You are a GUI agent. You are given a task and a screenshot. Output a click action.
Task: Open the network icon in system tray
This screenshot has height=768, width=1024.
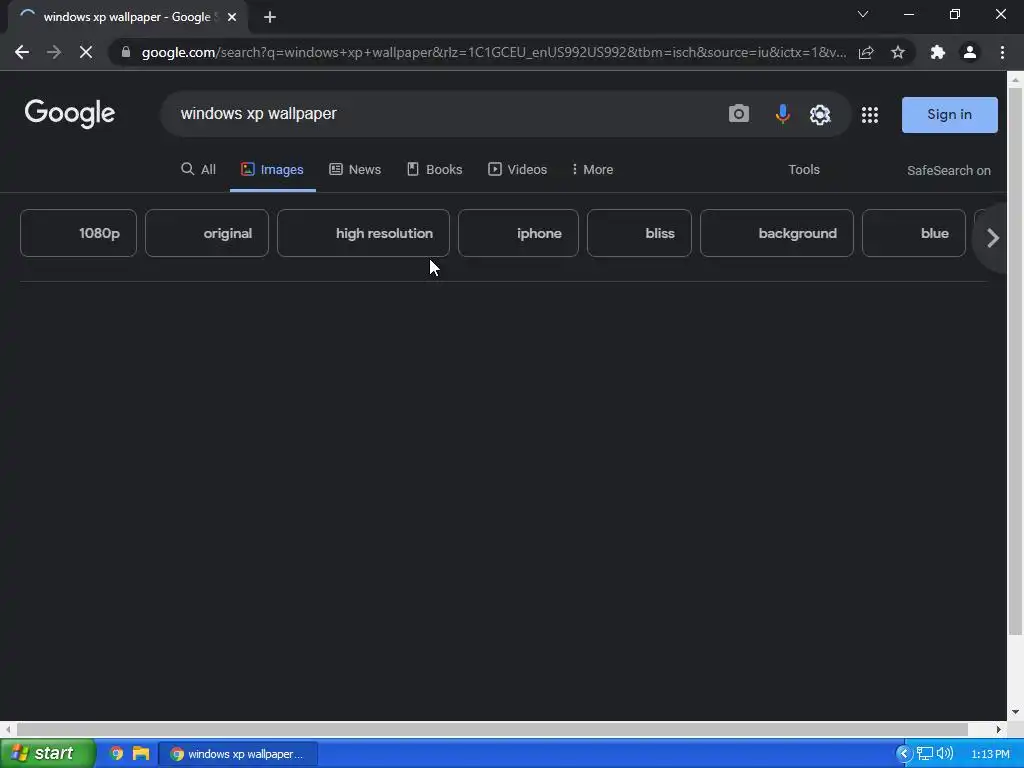(925, 754)
